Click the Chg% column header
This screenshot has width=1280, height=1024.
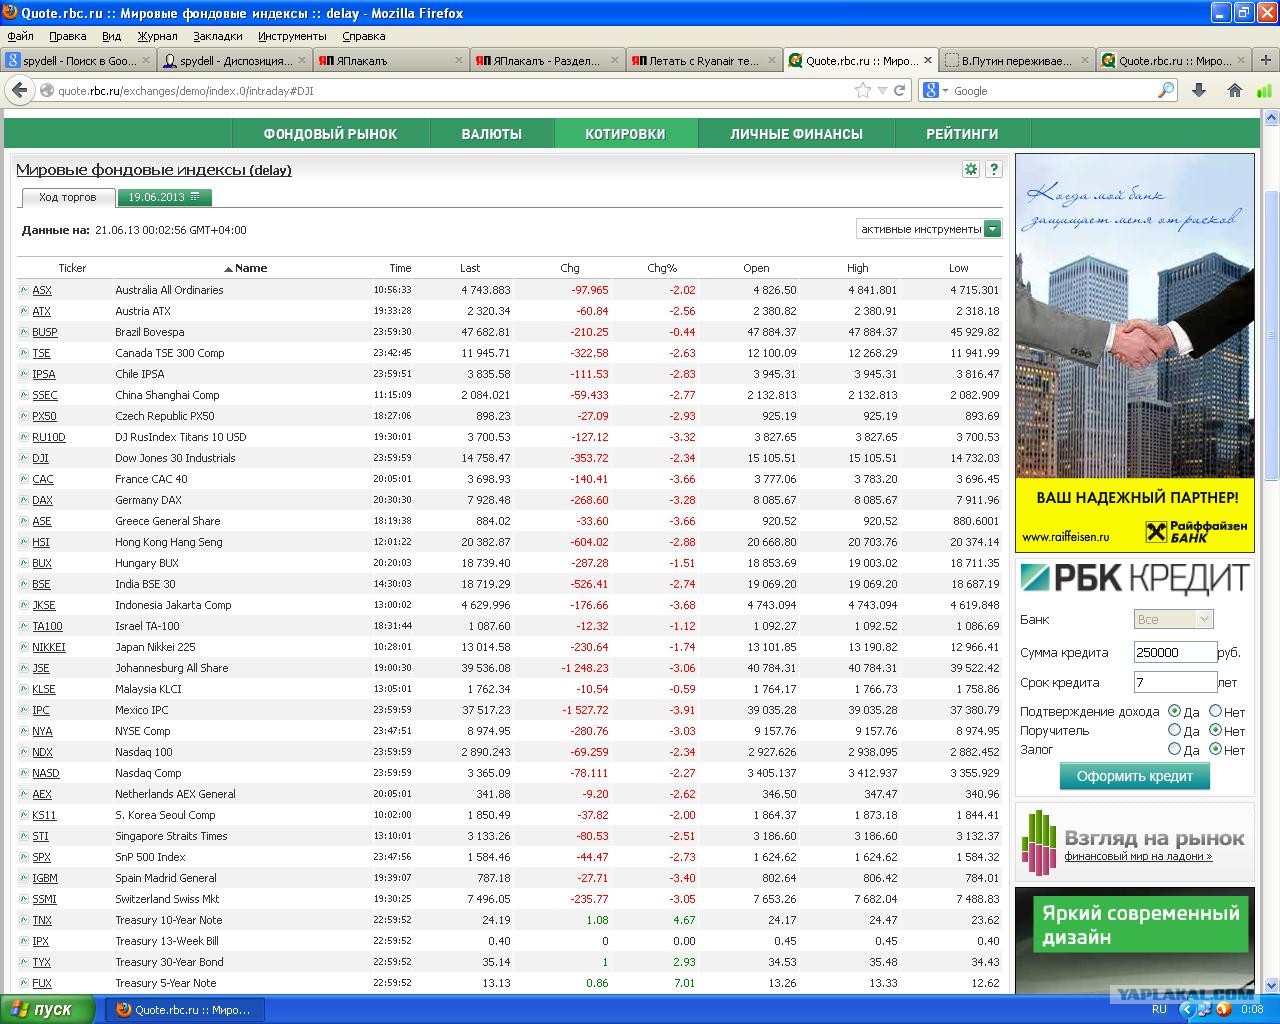(x=662, y=268)
